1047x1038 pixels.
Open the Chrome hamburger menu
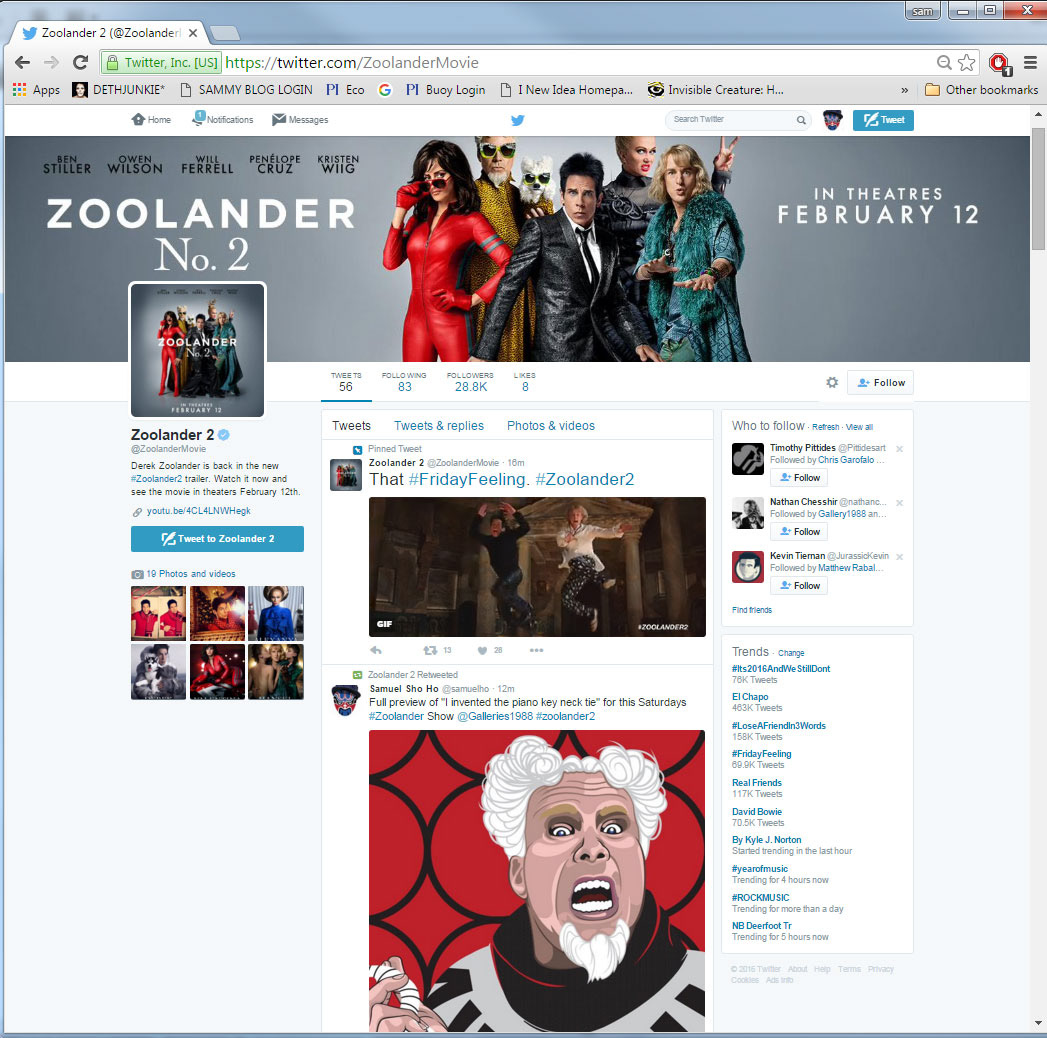coord(1030,63)
